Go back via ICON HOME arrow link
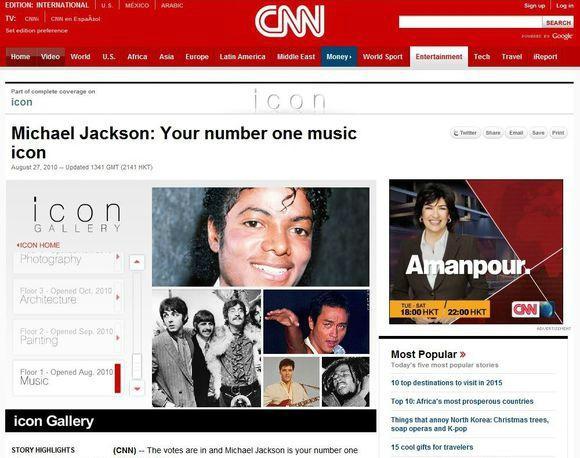 pyautogui.click(x=38, y=245)
